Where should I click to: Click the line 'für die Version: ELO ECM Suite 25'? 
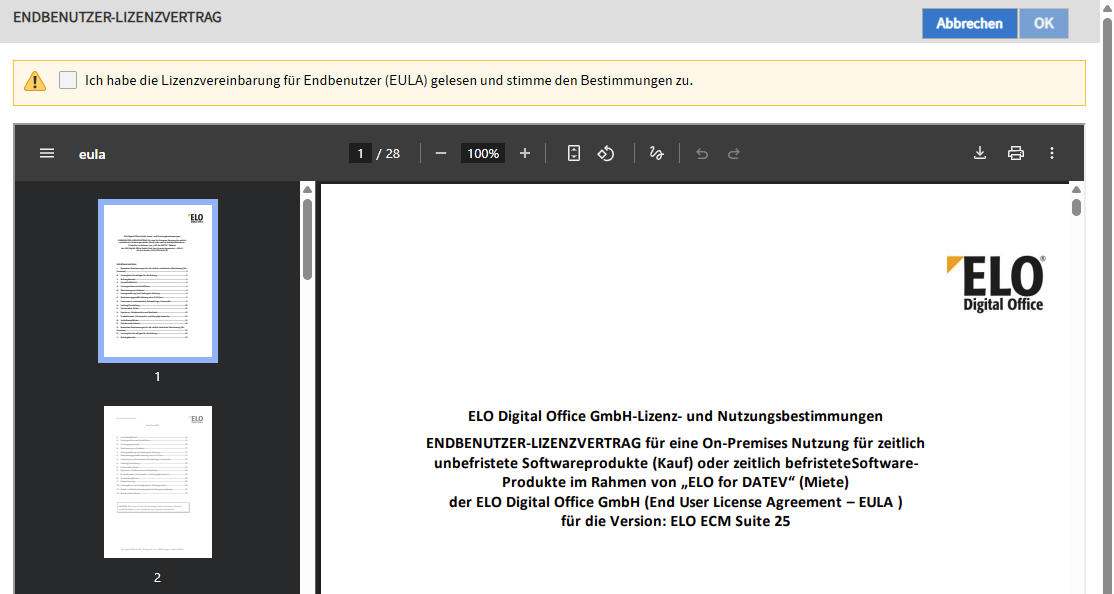[675, 521]
